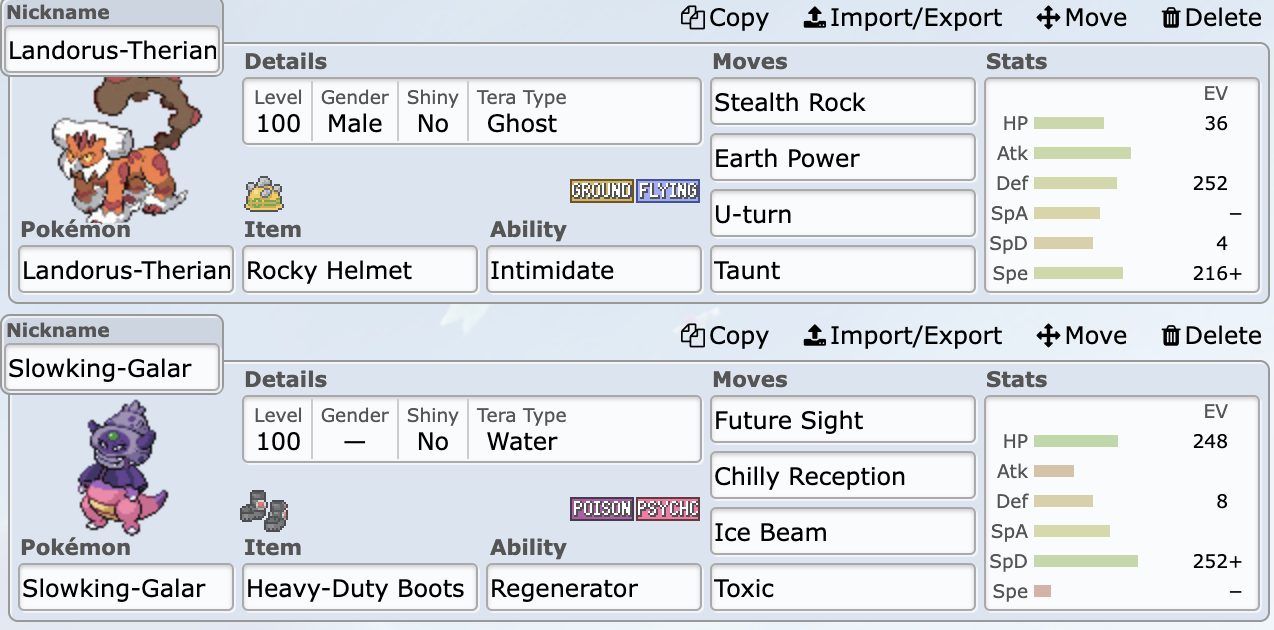This screenshot has width=1274, height=630.
Task: Click Slowking-Galar SpD EV value 252+
Action: click(1217, 561)
